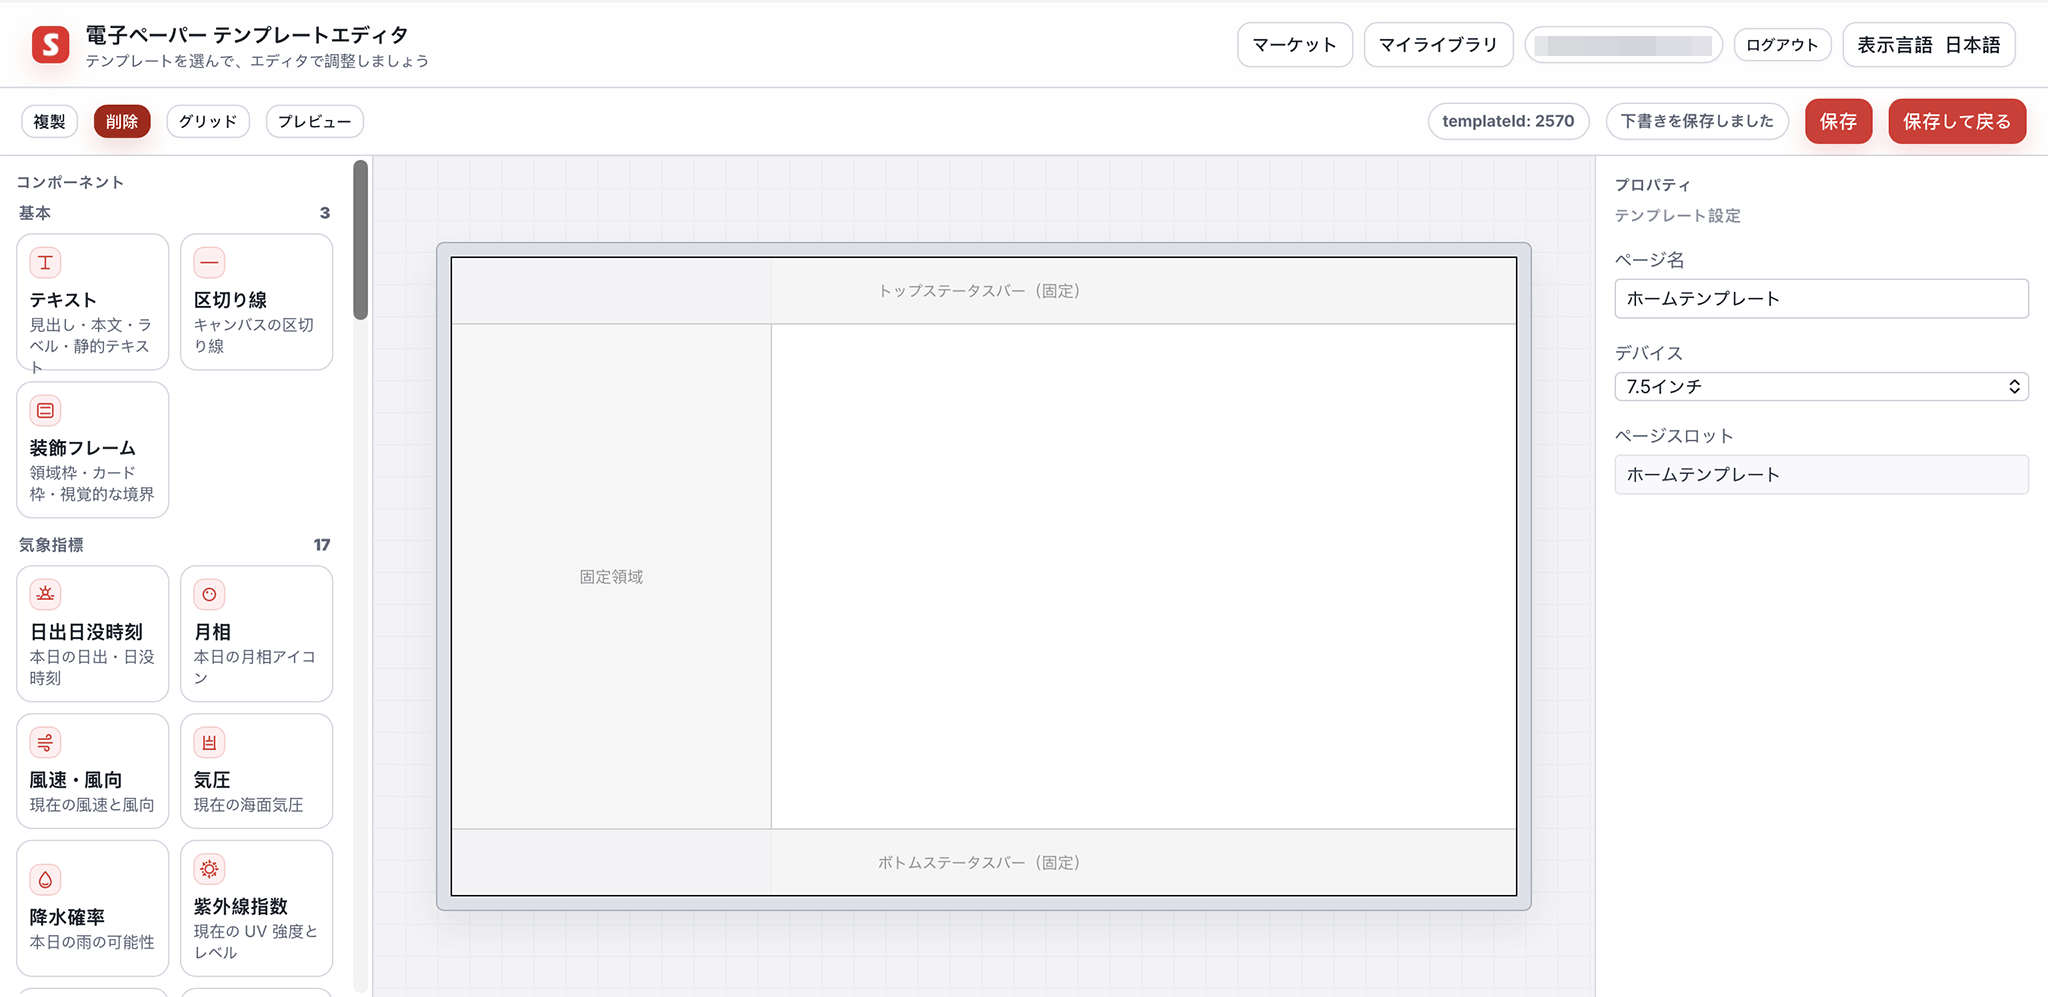Screen dimensions: 2048x997
Task: Click the ログアウト button
Action: pos(1782,45)
